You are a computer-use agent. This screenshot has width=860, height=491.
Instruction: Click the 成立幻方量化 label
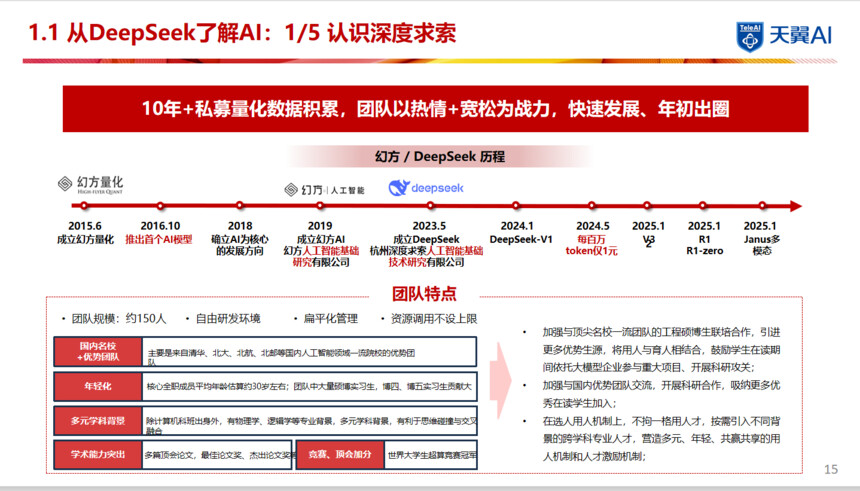click(85, 240)
